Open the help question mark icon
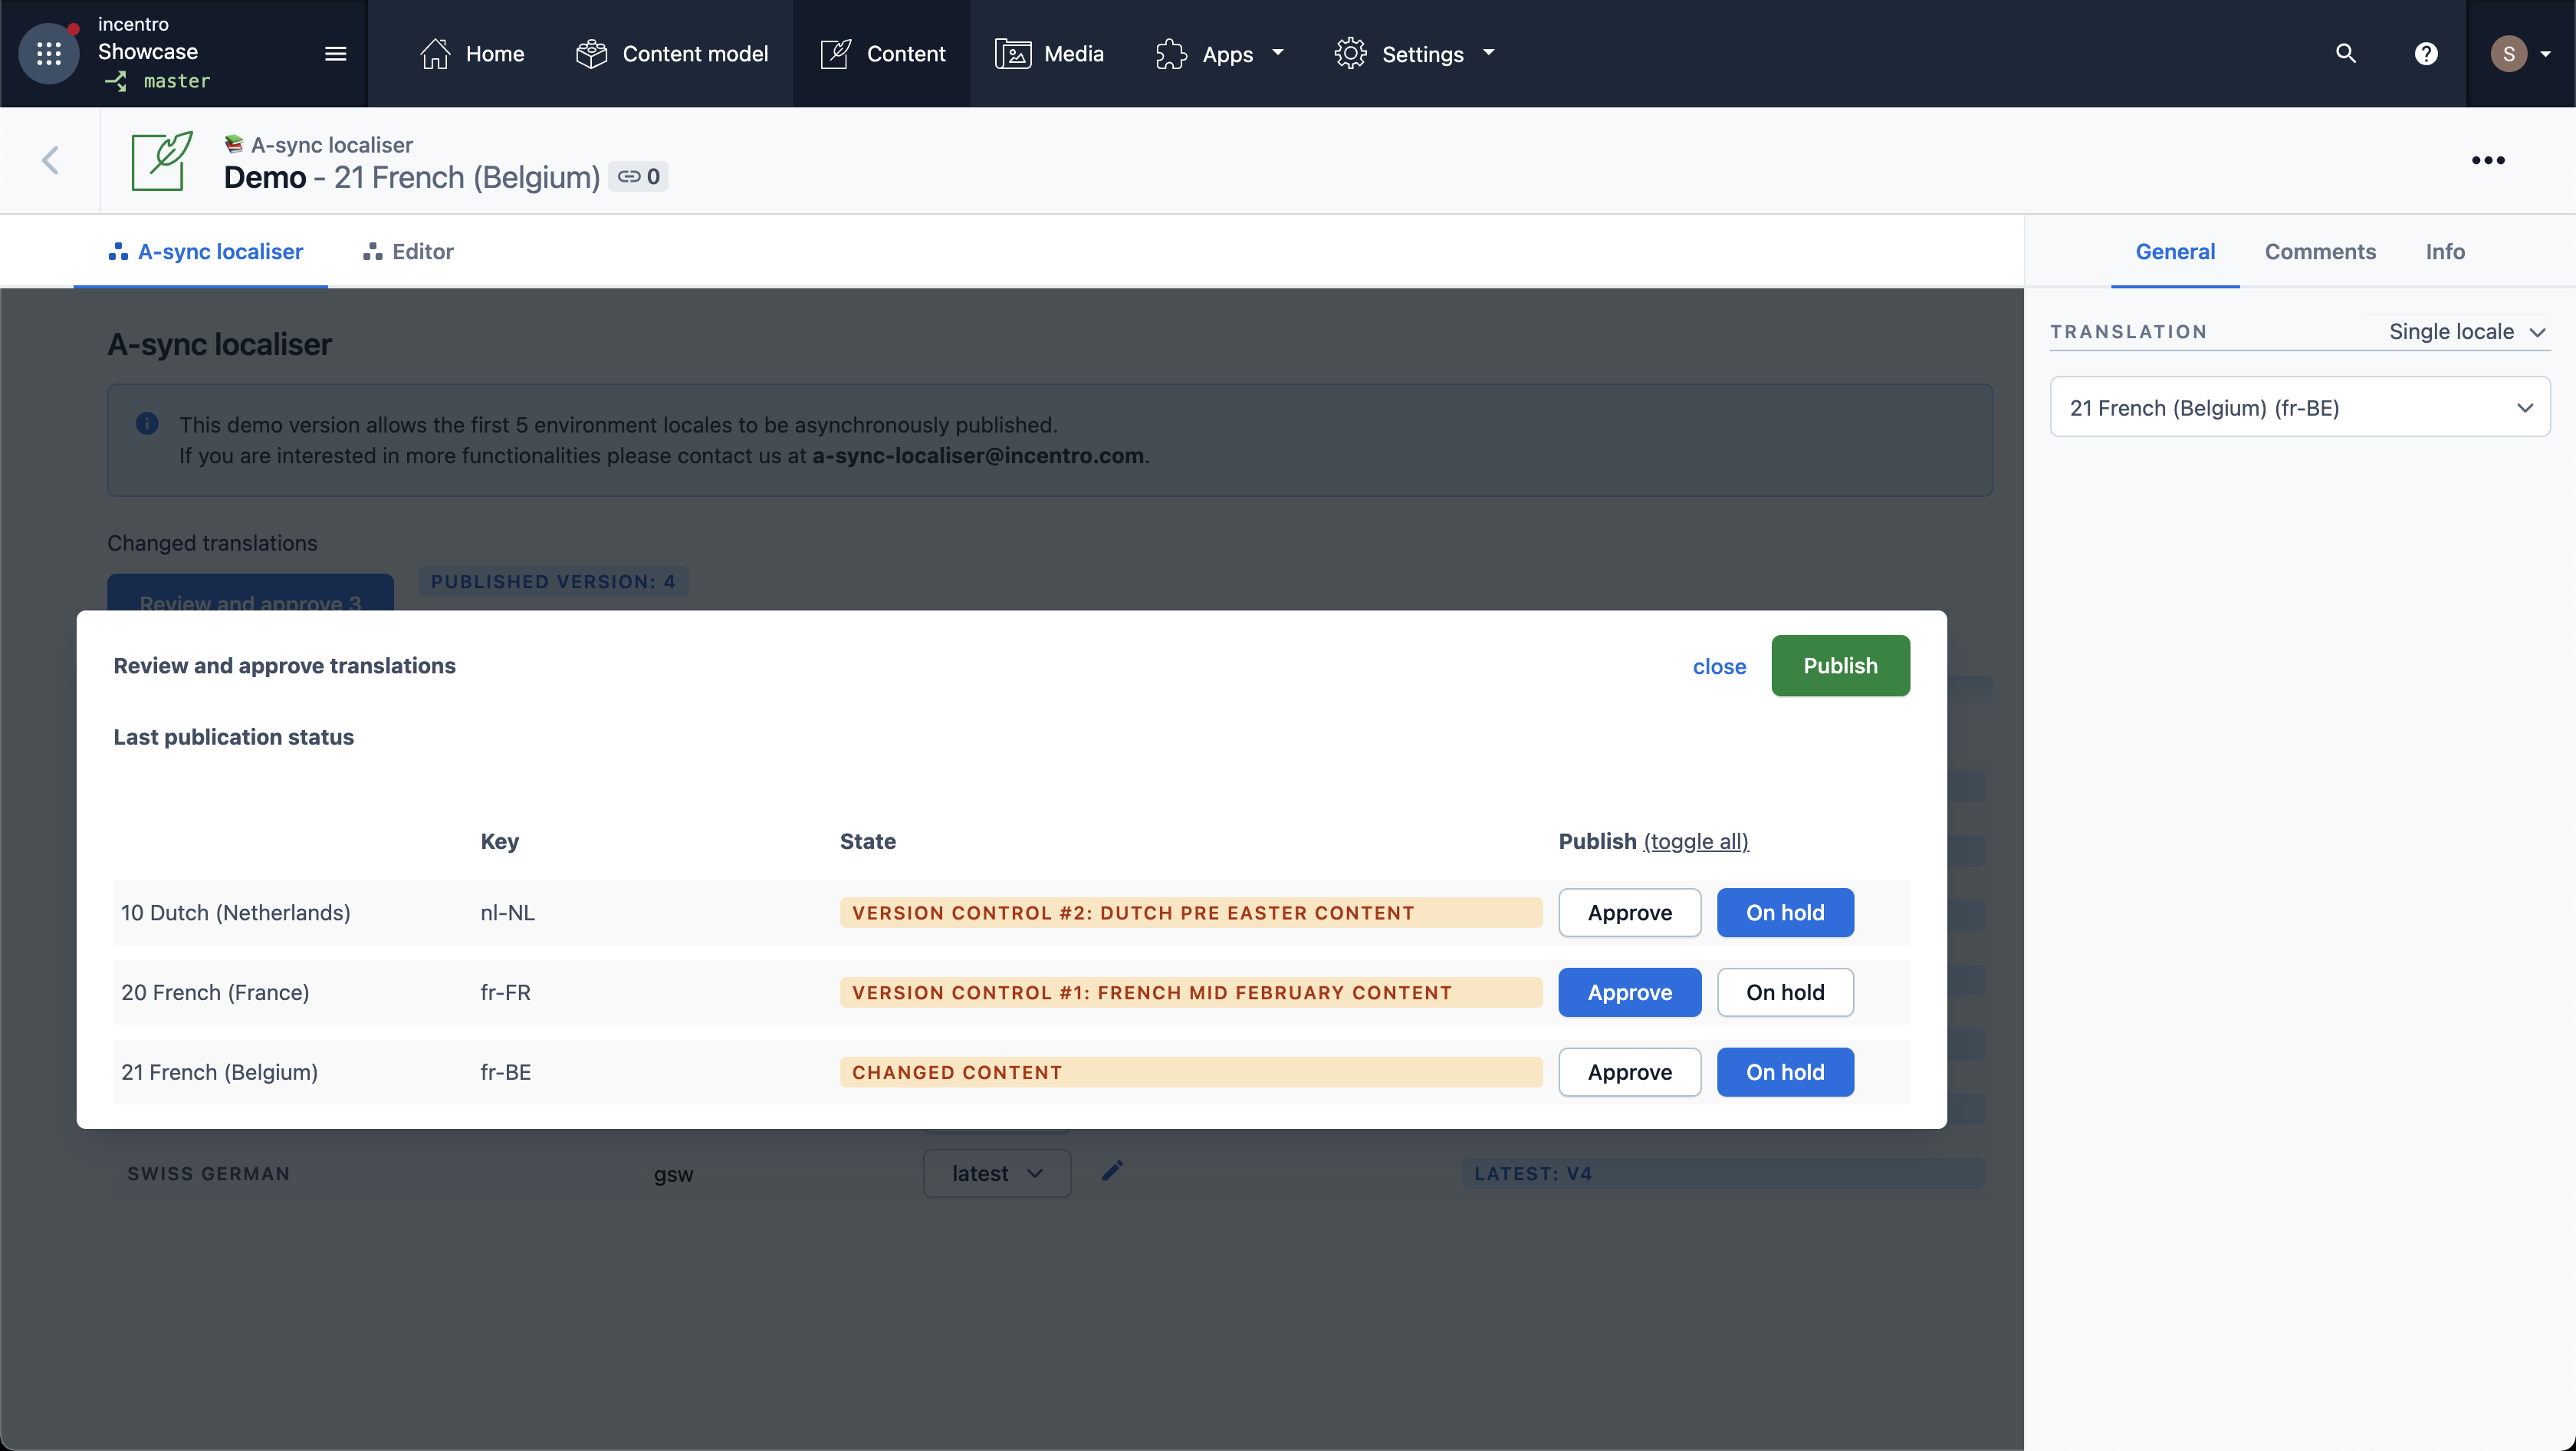Screen dimensions: 2576x1451 2425,53
